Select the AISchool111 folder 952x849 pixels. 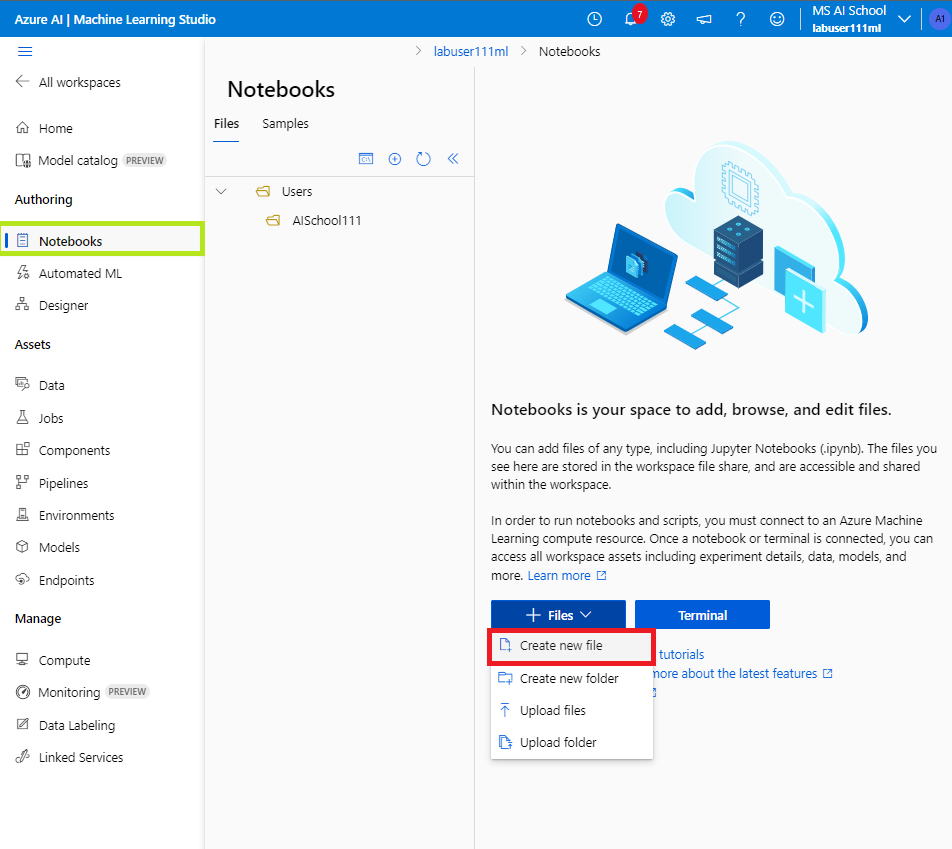pyautogui.click(x=314, y=220)
